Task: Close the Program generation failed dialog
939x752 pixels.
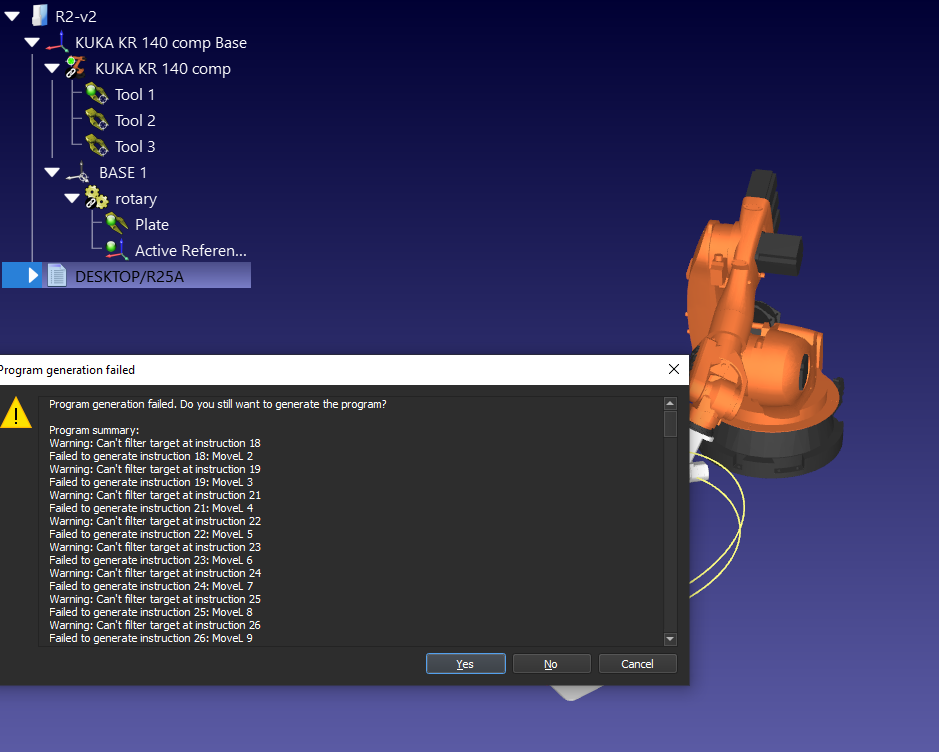Action: 674,369
